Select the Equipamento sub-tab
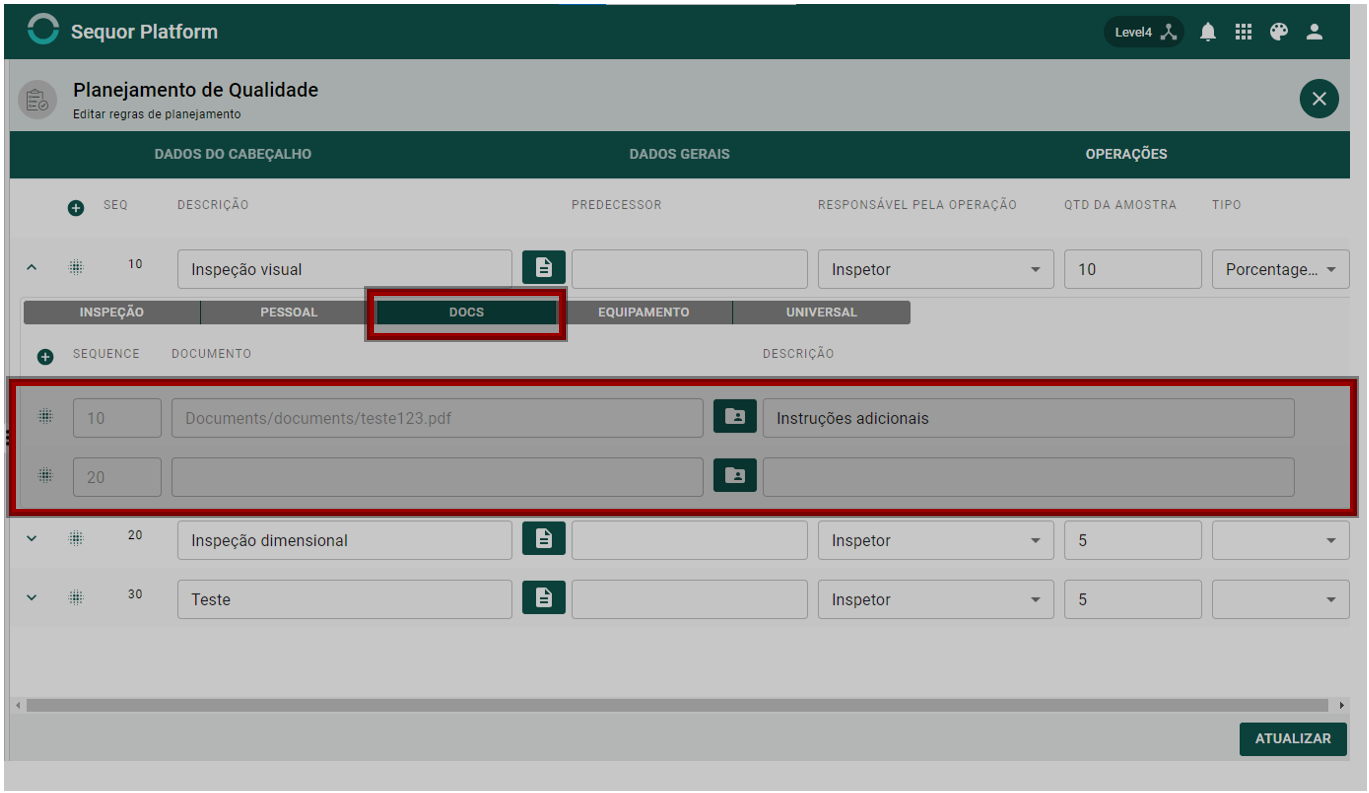This screenshot has height=793, width=1369. click(644, 312)
